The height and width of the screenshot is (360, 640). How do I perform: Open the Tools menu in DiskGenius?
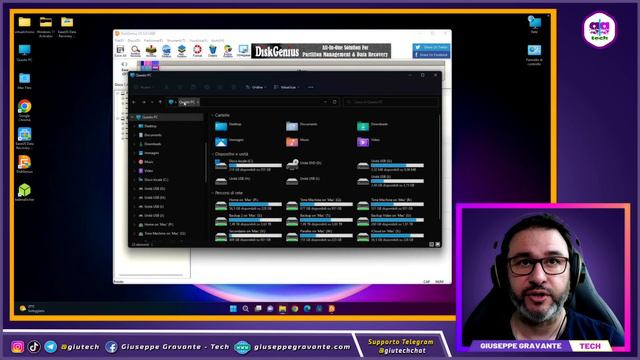tap(176, 40)
